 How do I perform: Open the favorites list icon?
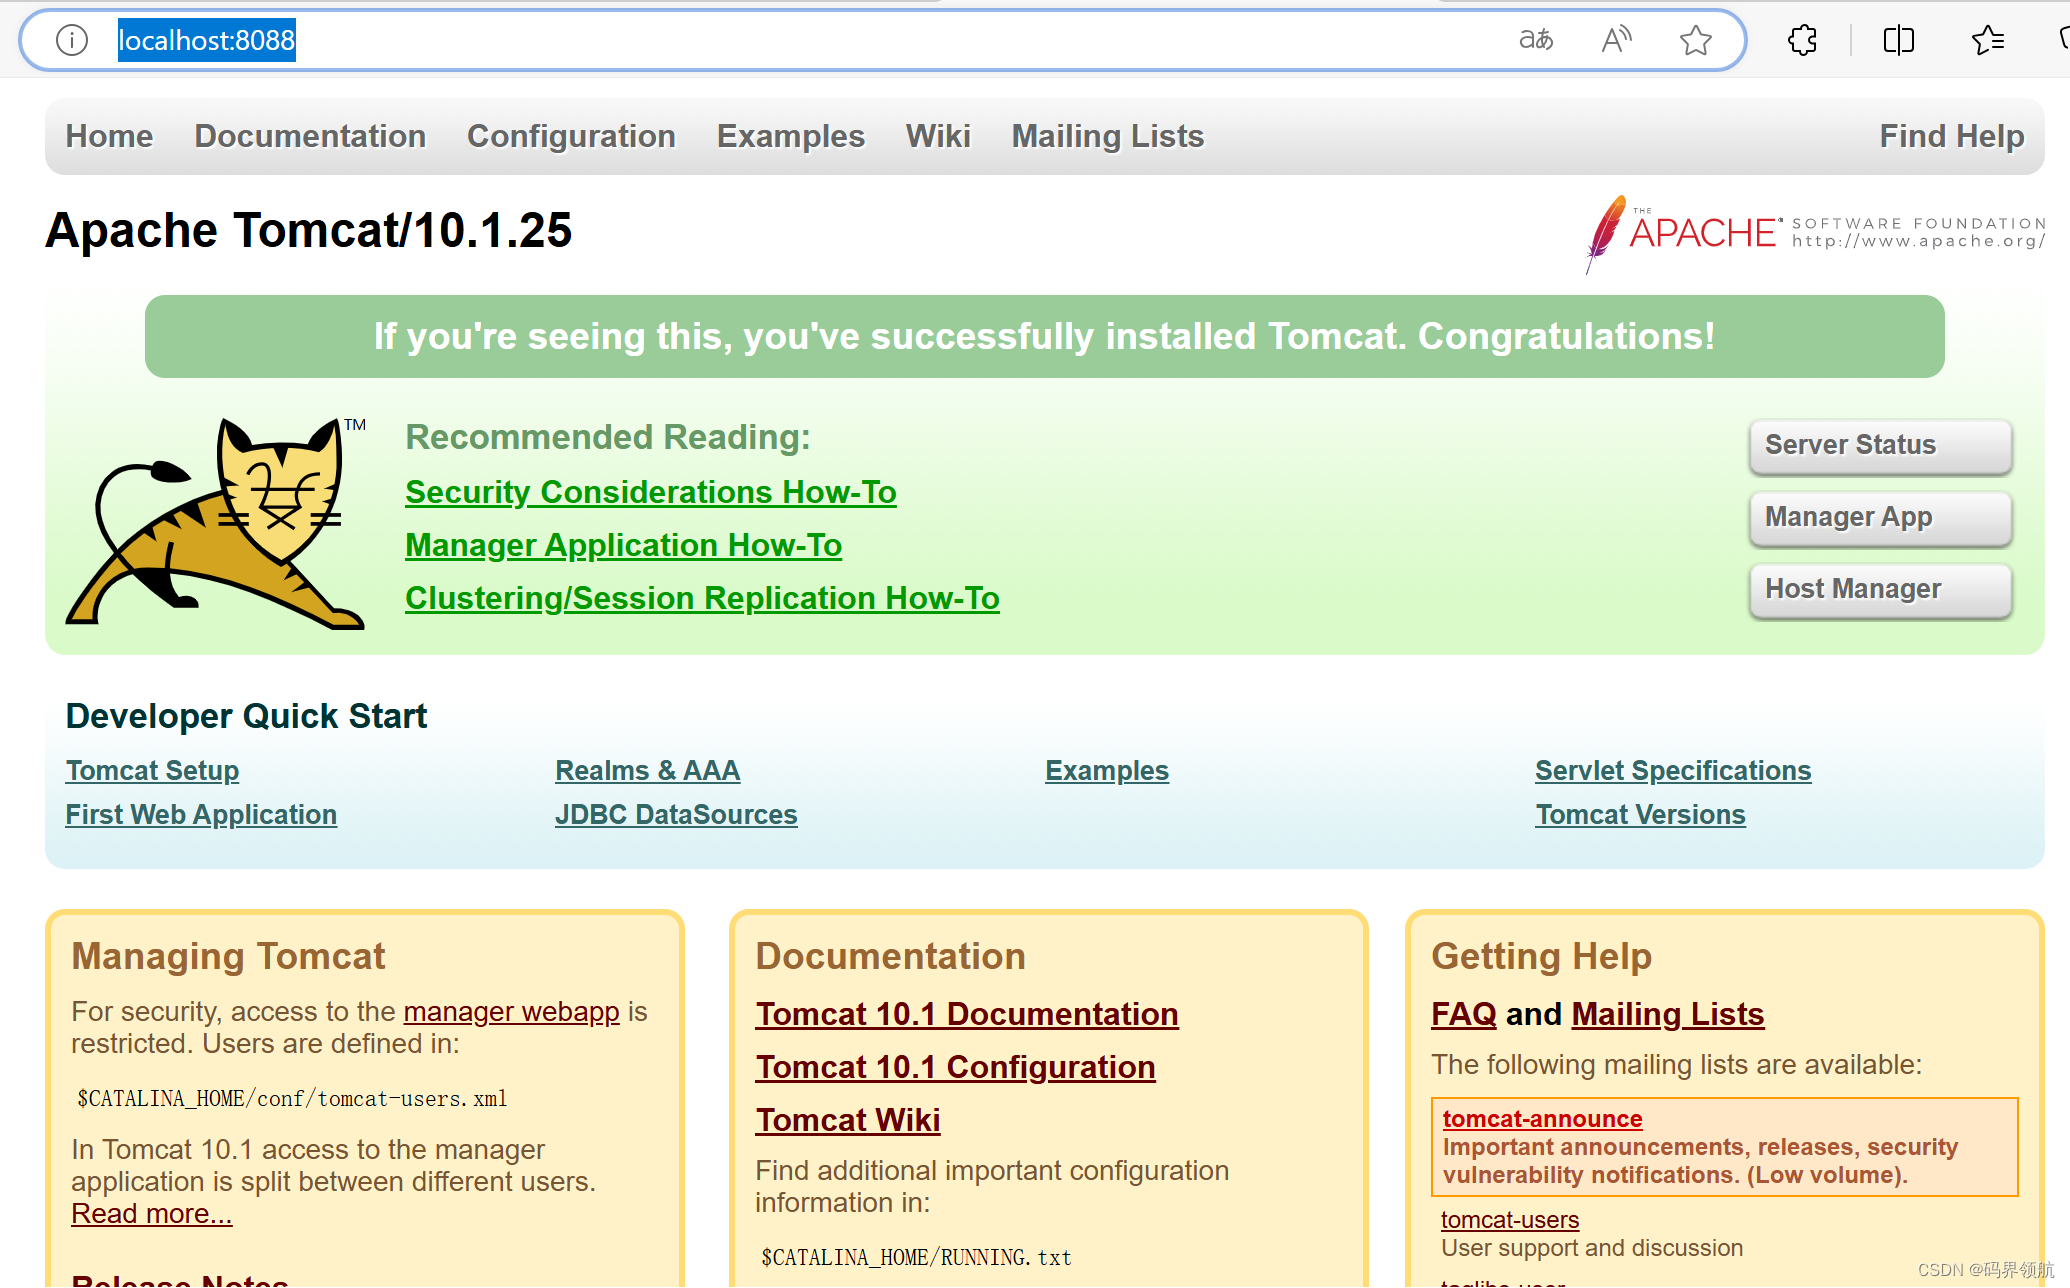(x=1987, y=40)
